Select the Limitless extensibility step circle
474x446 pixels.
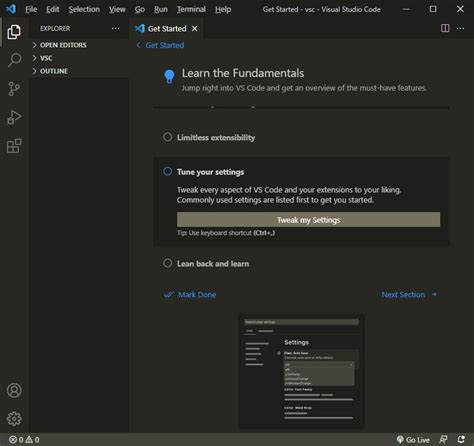click(168, 137)
